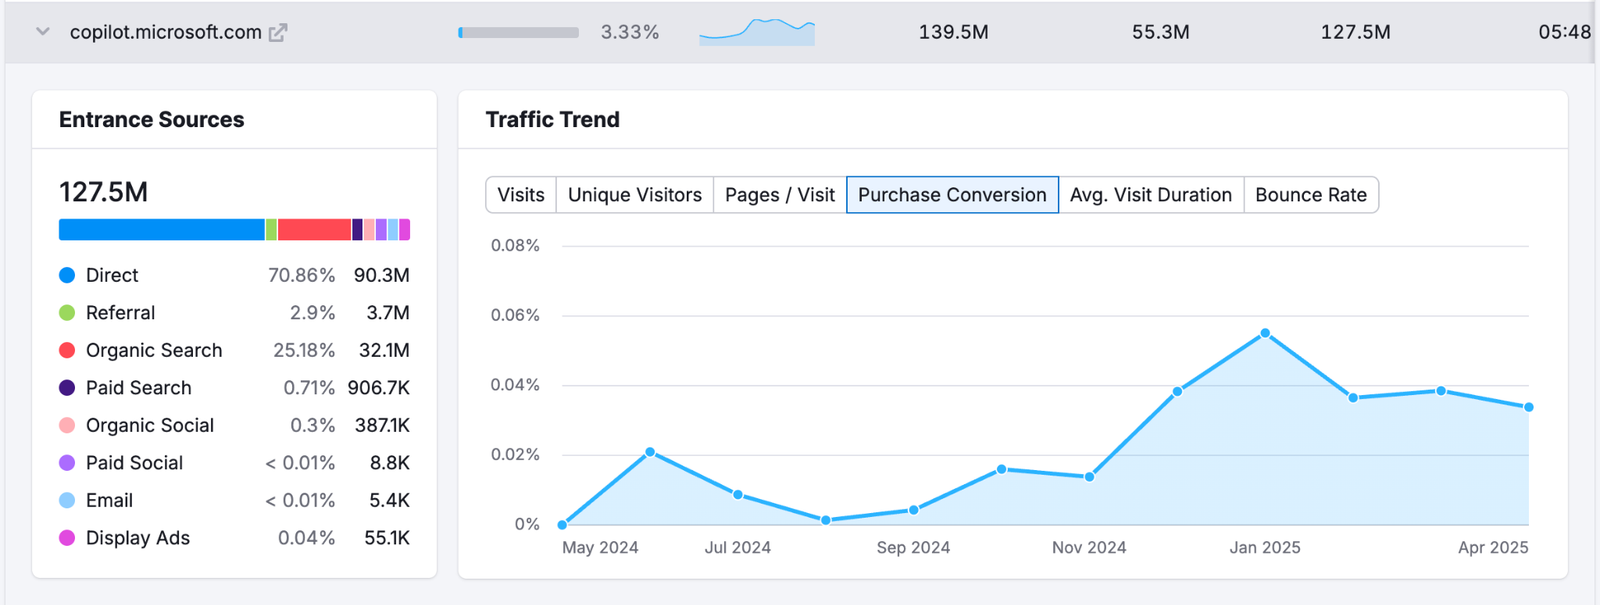Click the Organic Search source label
This screenshot has height=605, width=1600.
tap(154, 350)
